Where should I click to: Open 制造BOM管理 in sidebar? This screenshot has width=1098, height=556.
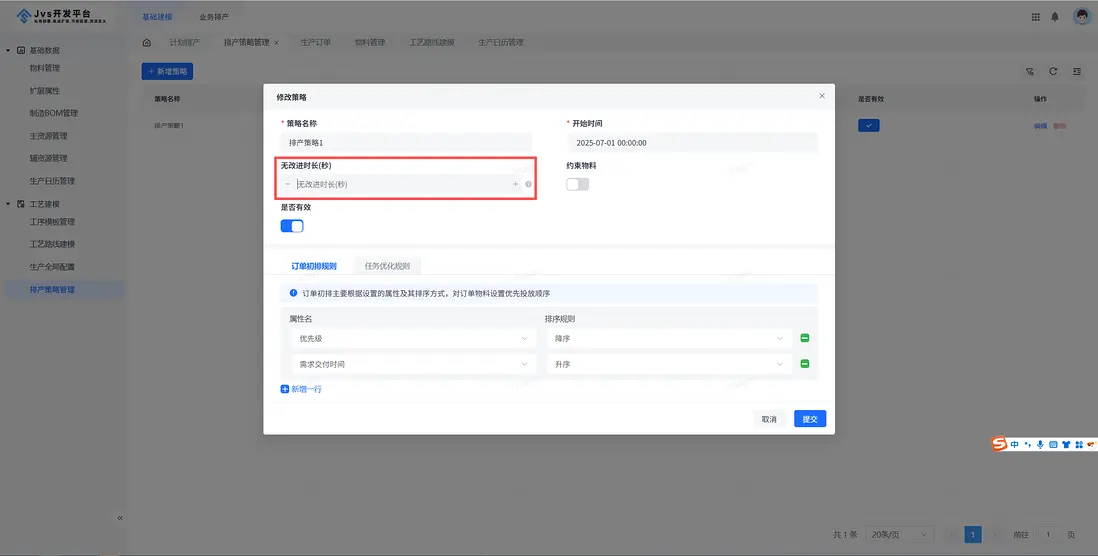54,113
